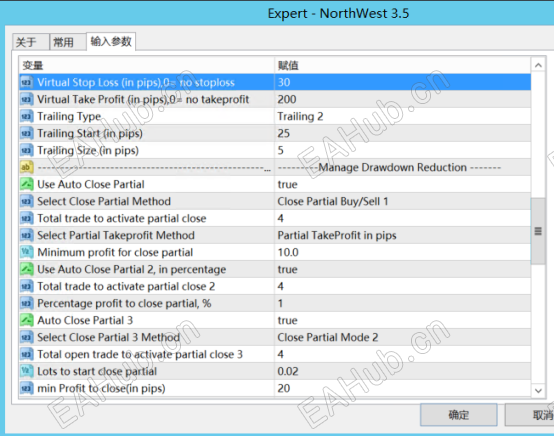Select the Percentage profit value 1
Screen dimensions: 554x436
(x=403, y=303)
